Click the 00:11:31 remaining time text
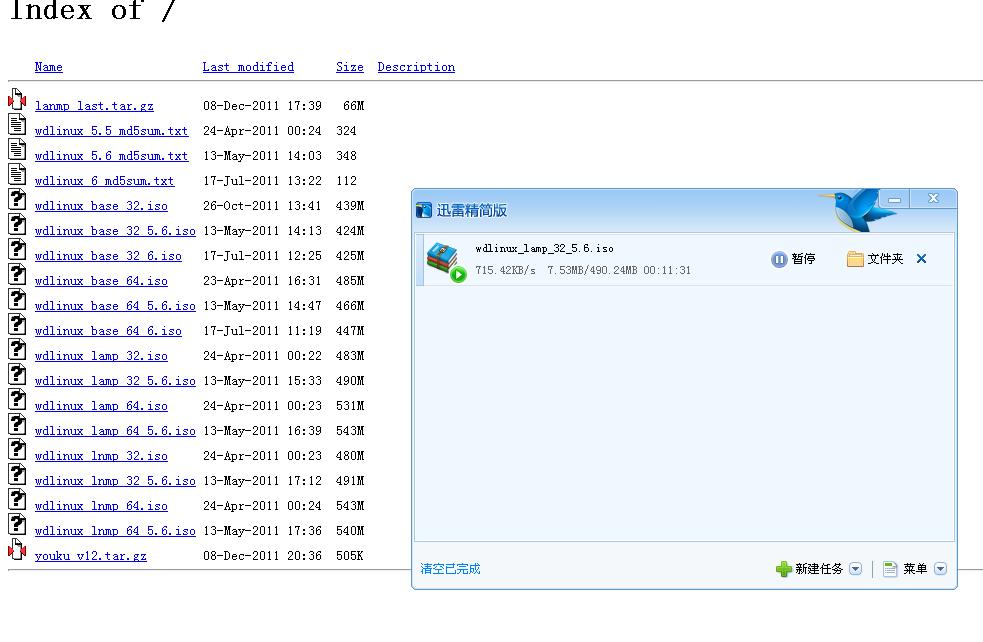Image resolution: width=983 pixels, height=642 pixels. pyautogui.click(x=667, y=270)
